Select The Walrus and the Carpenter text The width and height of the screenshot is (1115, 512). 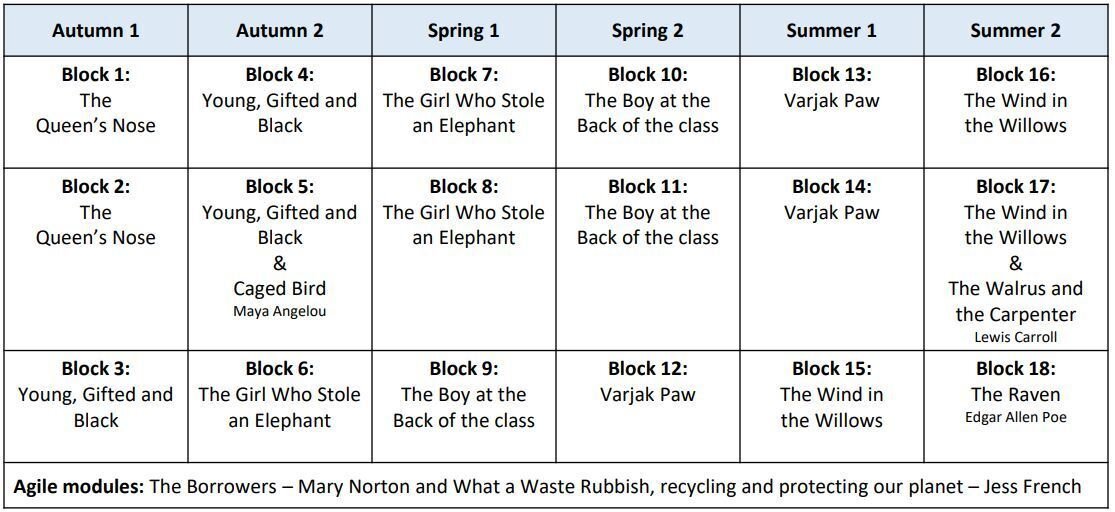1015,301
